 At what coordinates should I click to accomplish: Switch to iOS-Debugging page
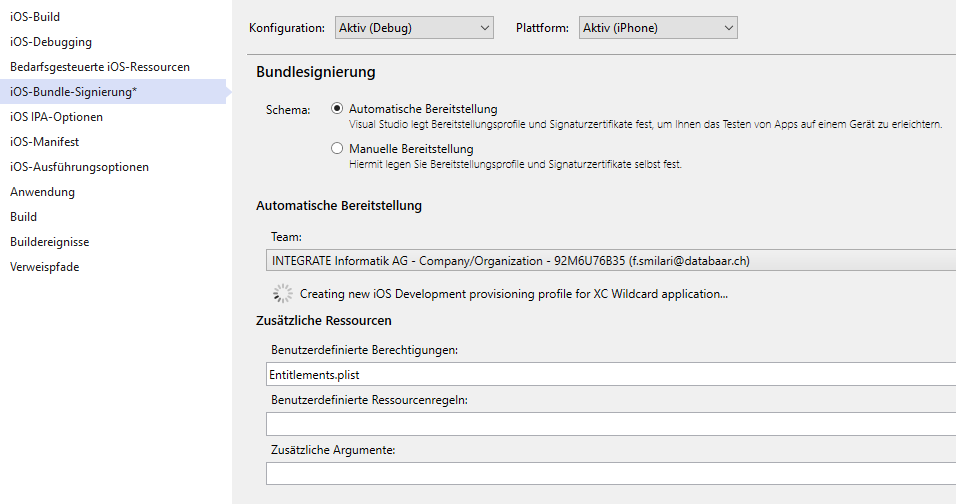51,42
